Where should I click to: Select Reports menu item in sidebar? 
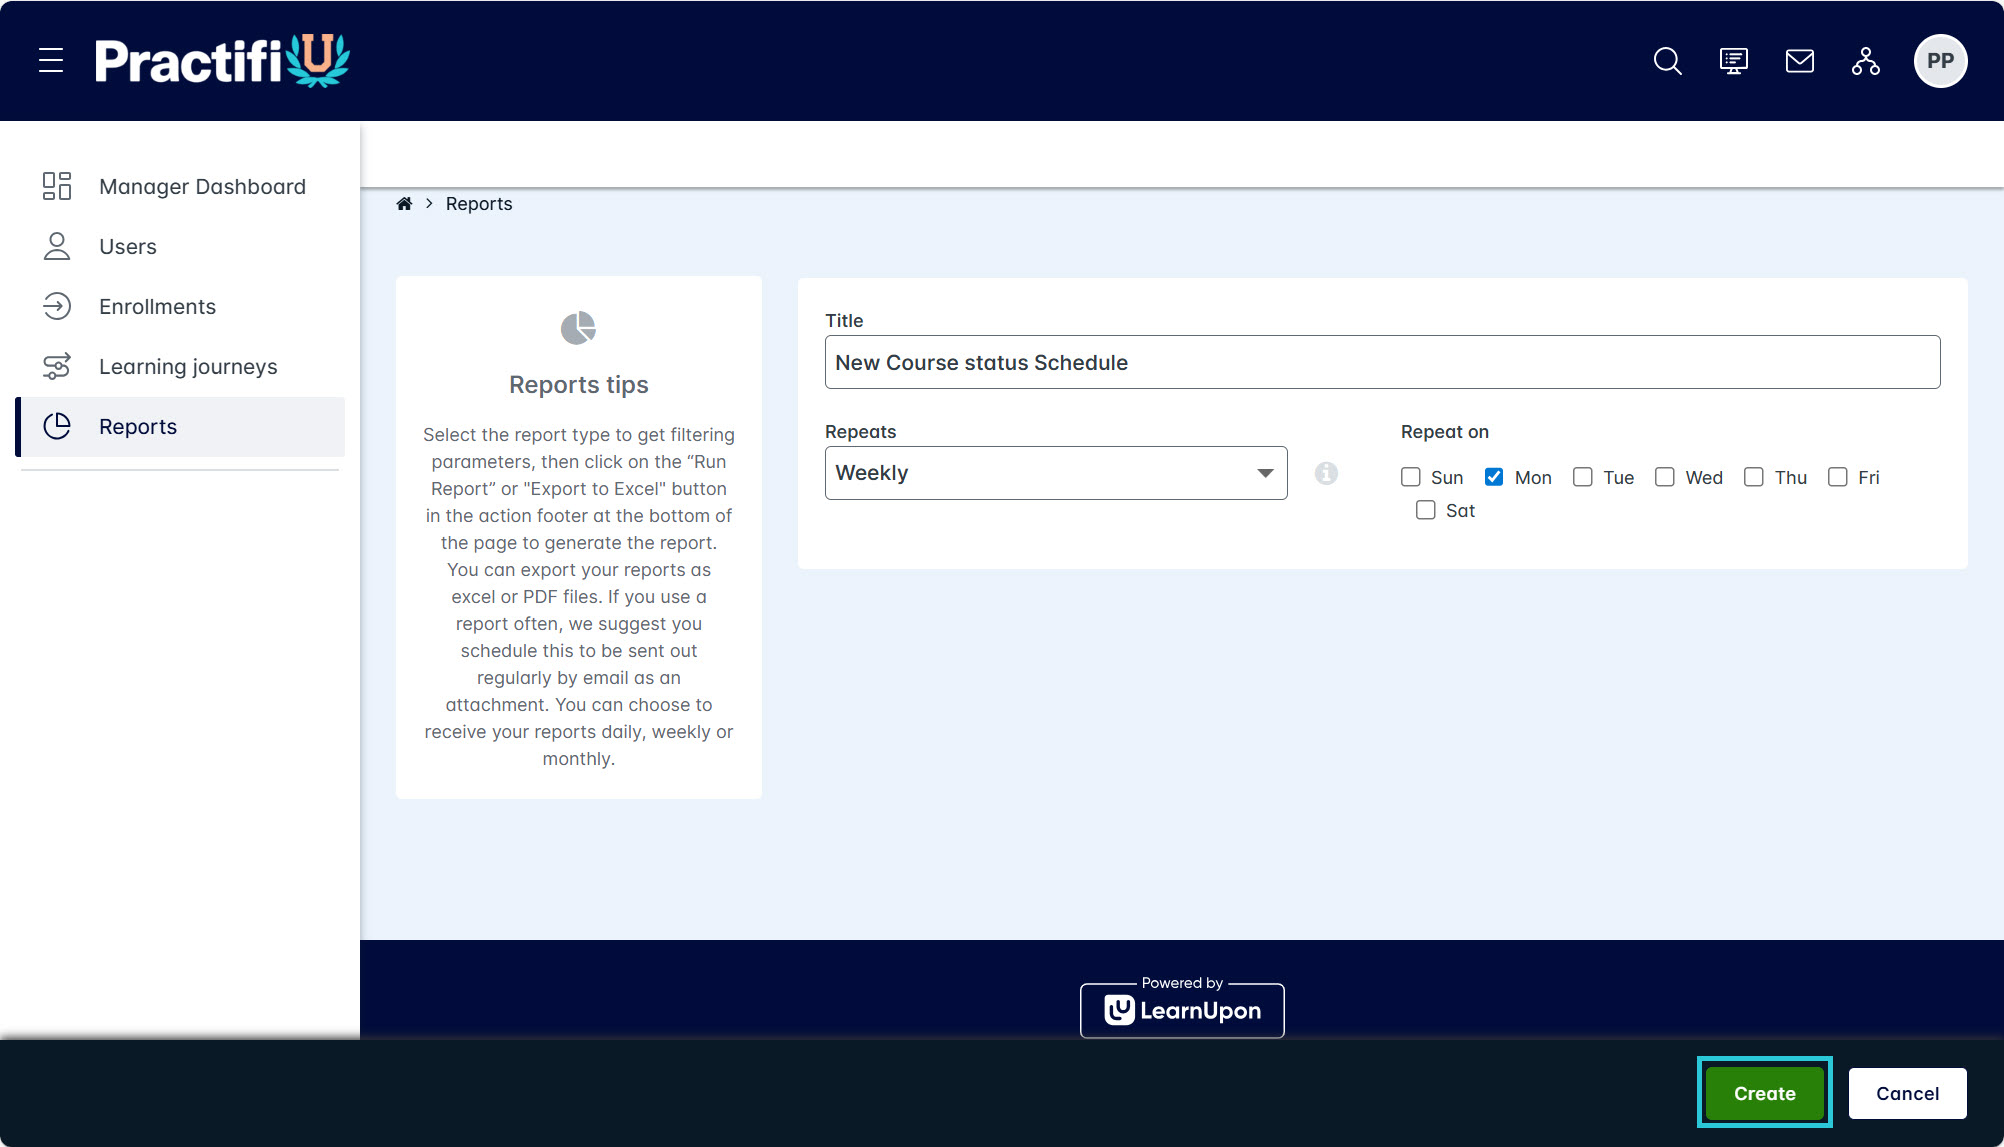tap(180, 427)
